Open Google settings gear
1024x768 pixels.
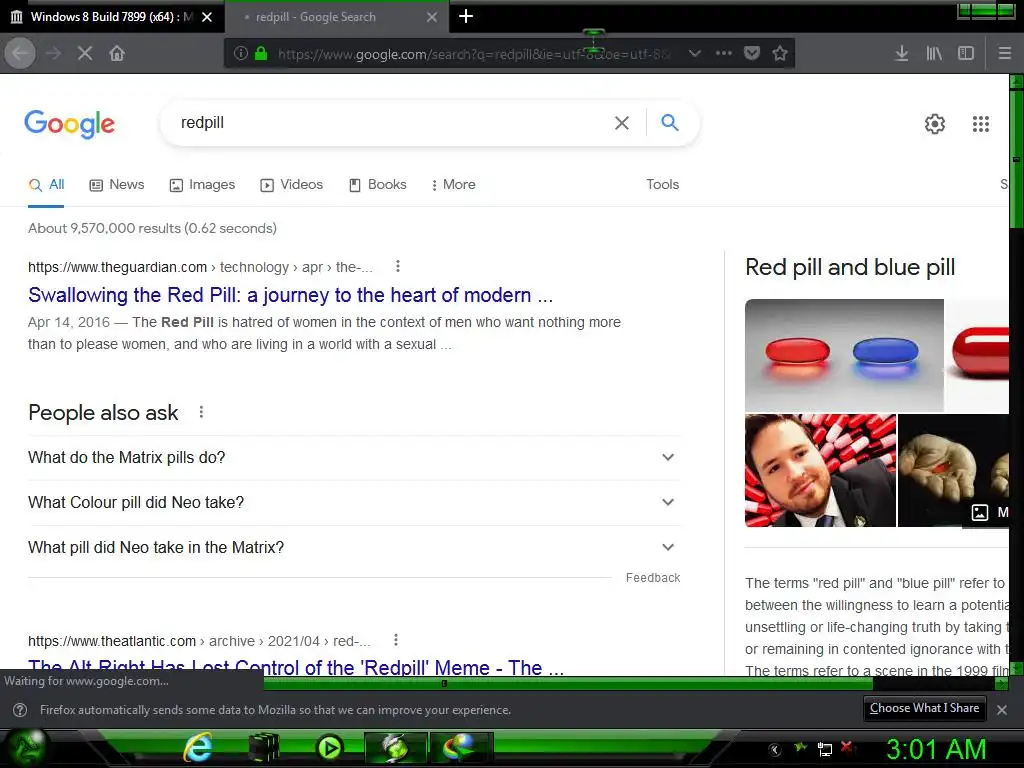pos(935,123)
